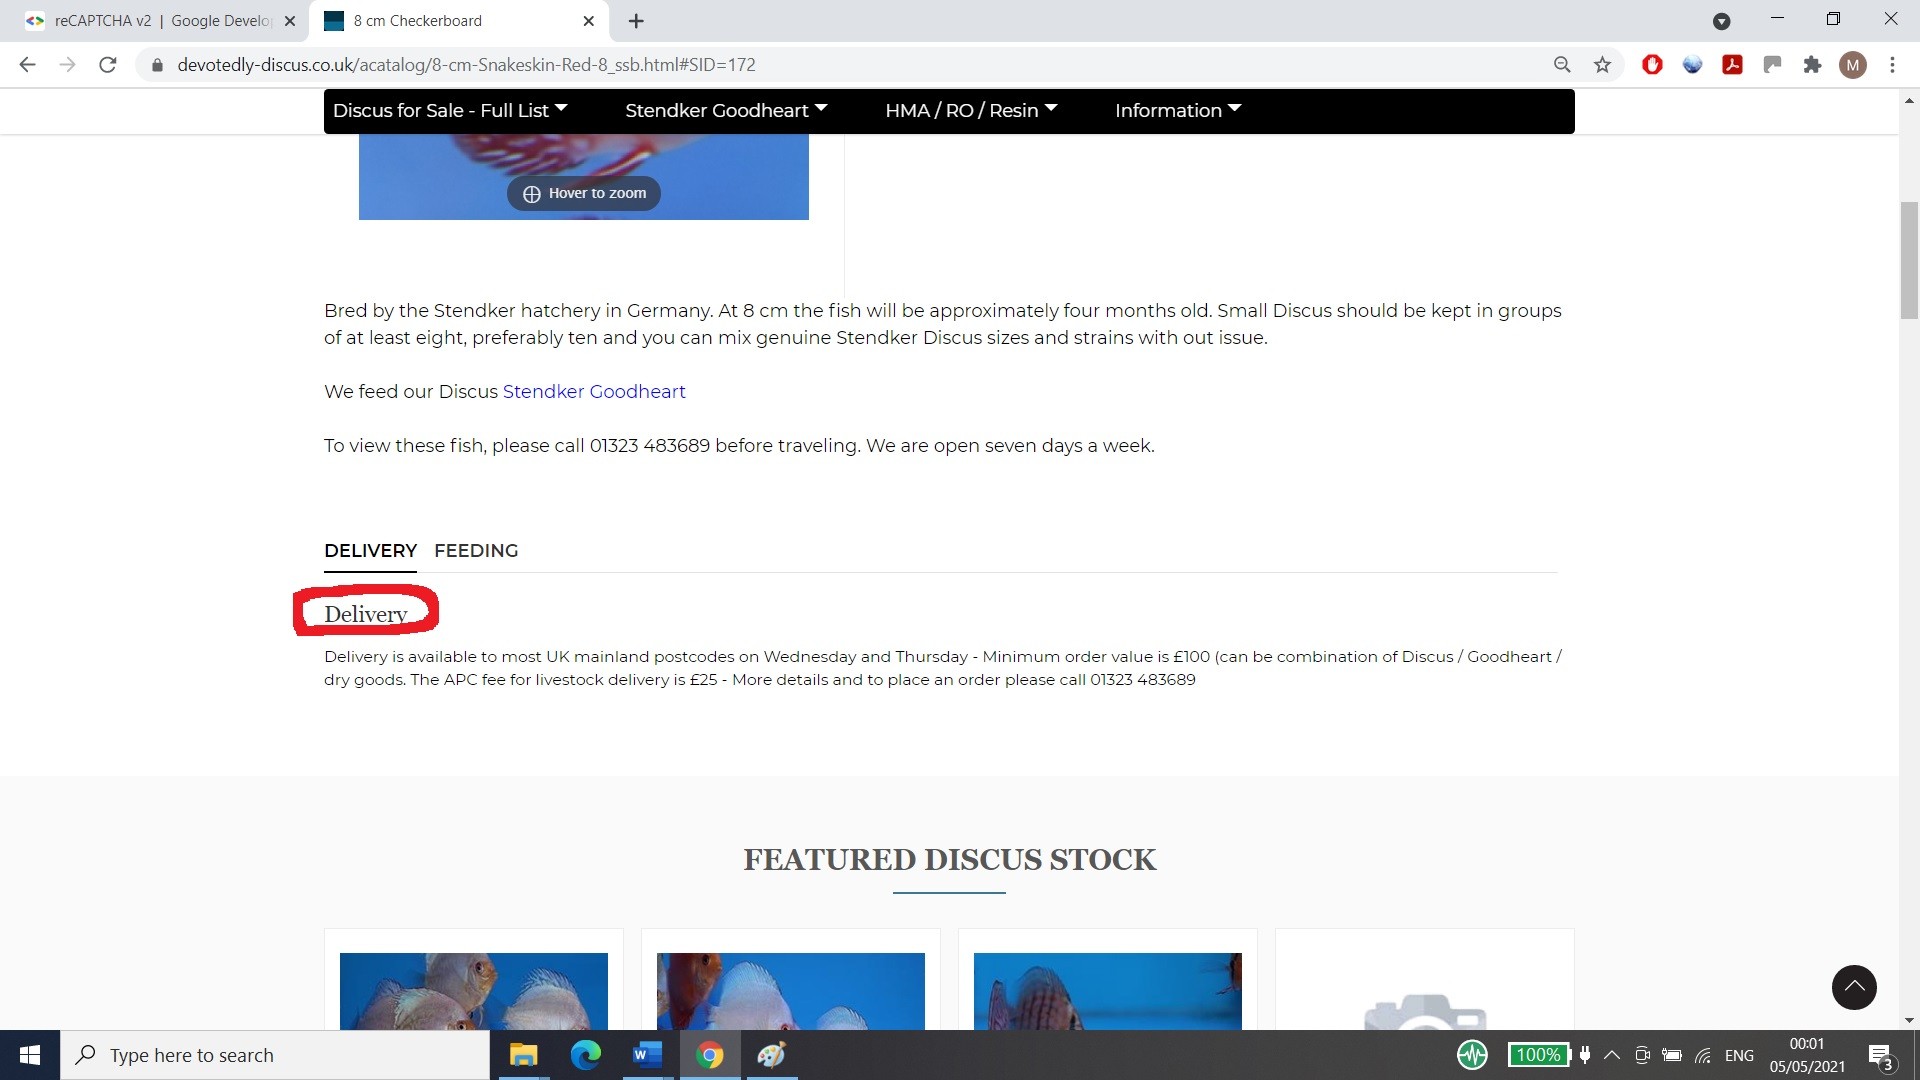Switch to the FEEDING tab

(476, 550)
